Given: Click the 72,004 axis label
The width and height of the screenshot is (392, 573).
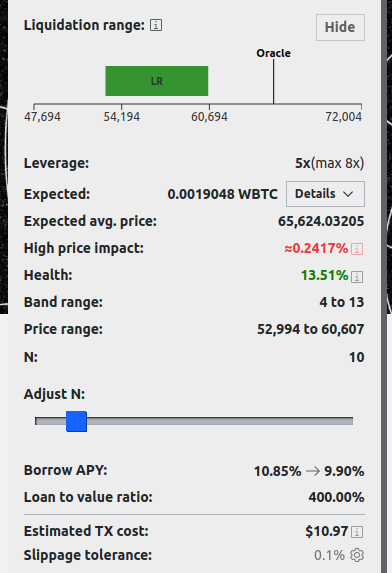Looking at the screenshot, I should pyautogui.click(x=343, y=117).
